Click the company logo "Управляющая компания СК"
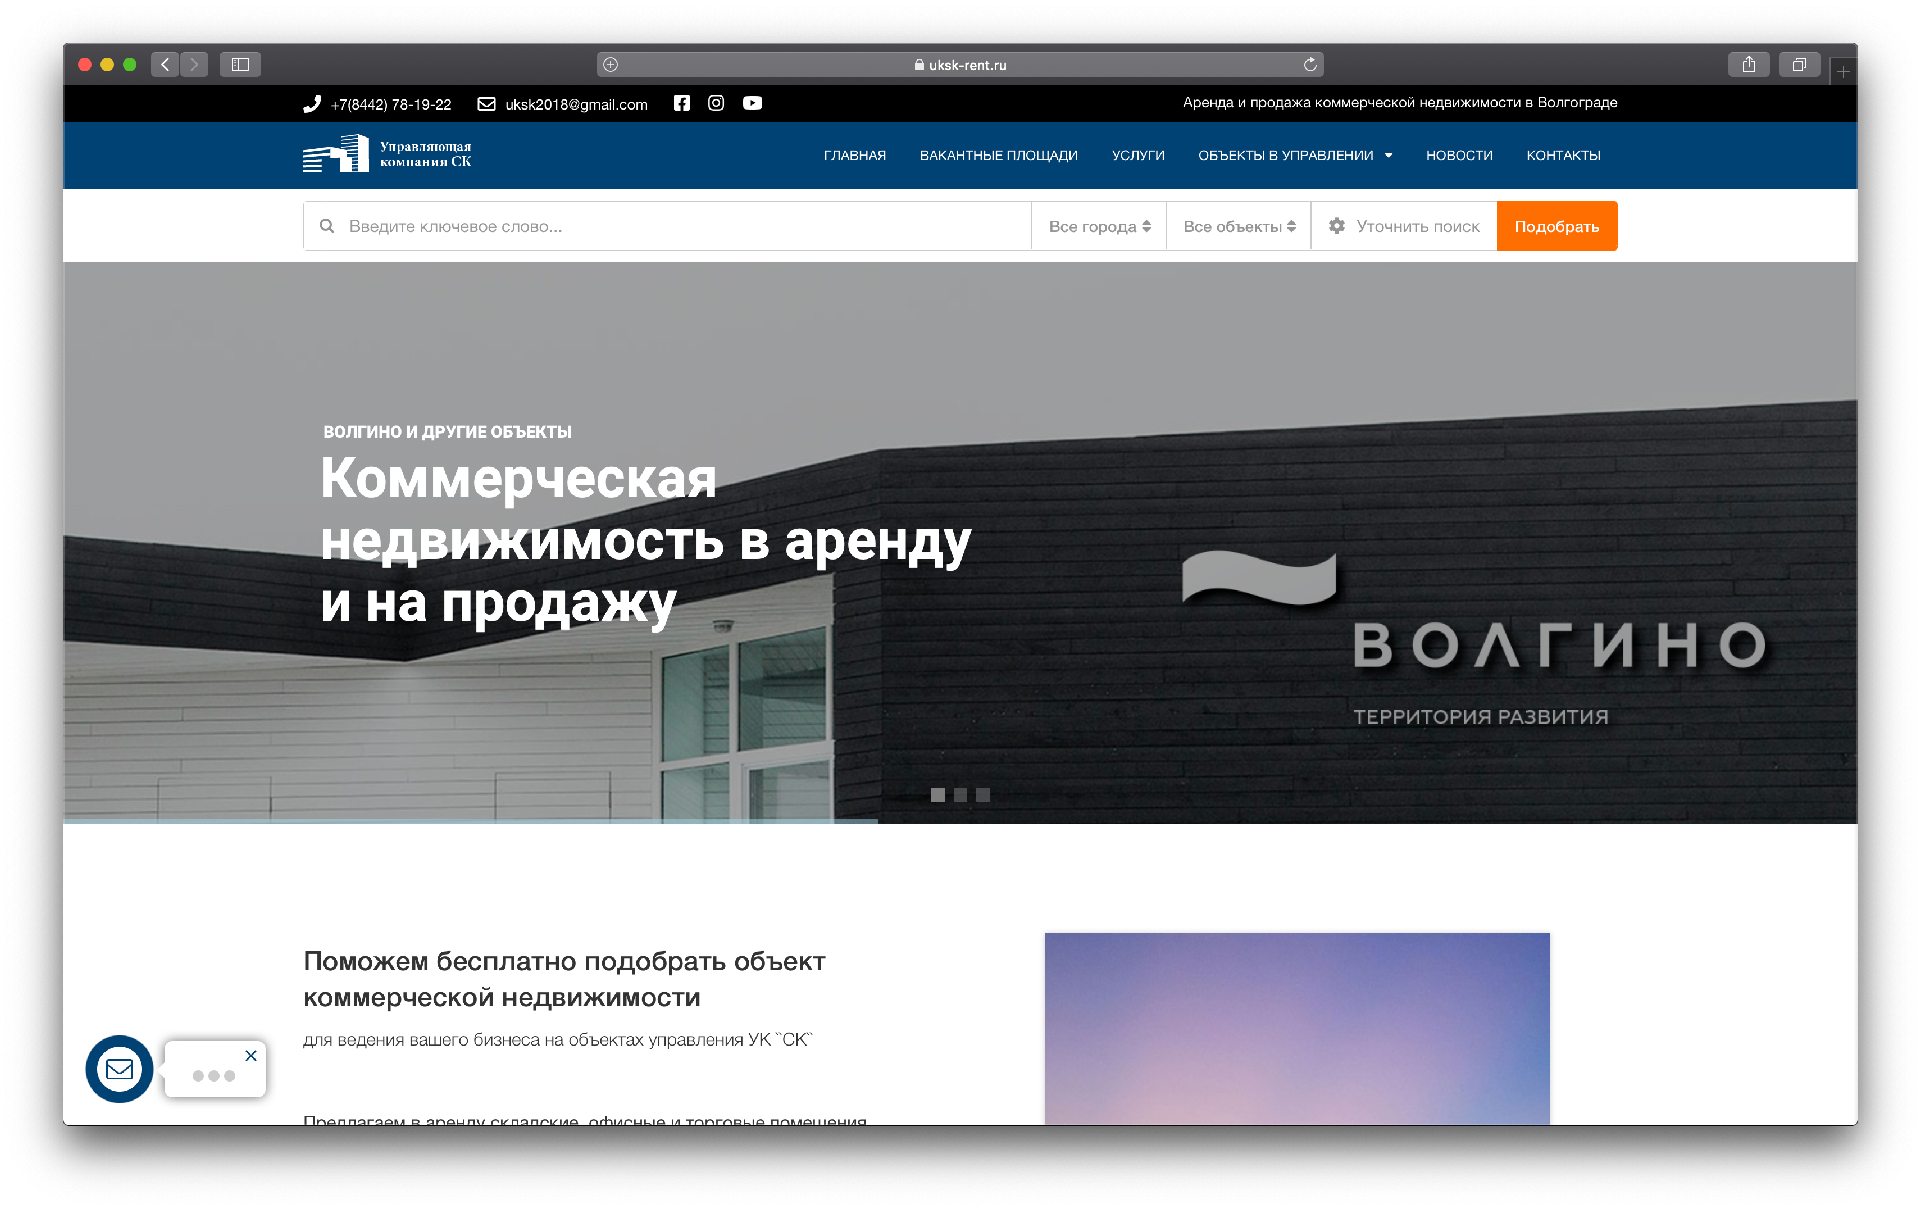 point(387,155)
